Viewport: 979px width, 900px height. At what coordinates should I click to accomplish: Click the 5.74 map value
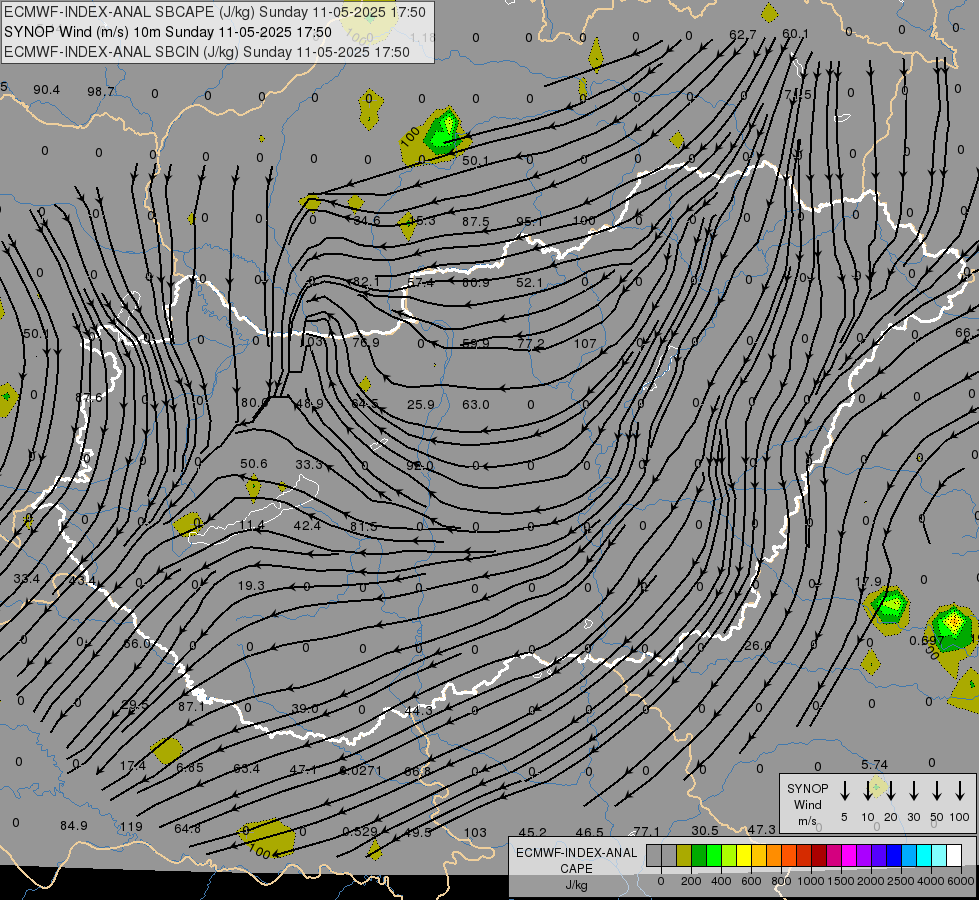coord(875,764)
